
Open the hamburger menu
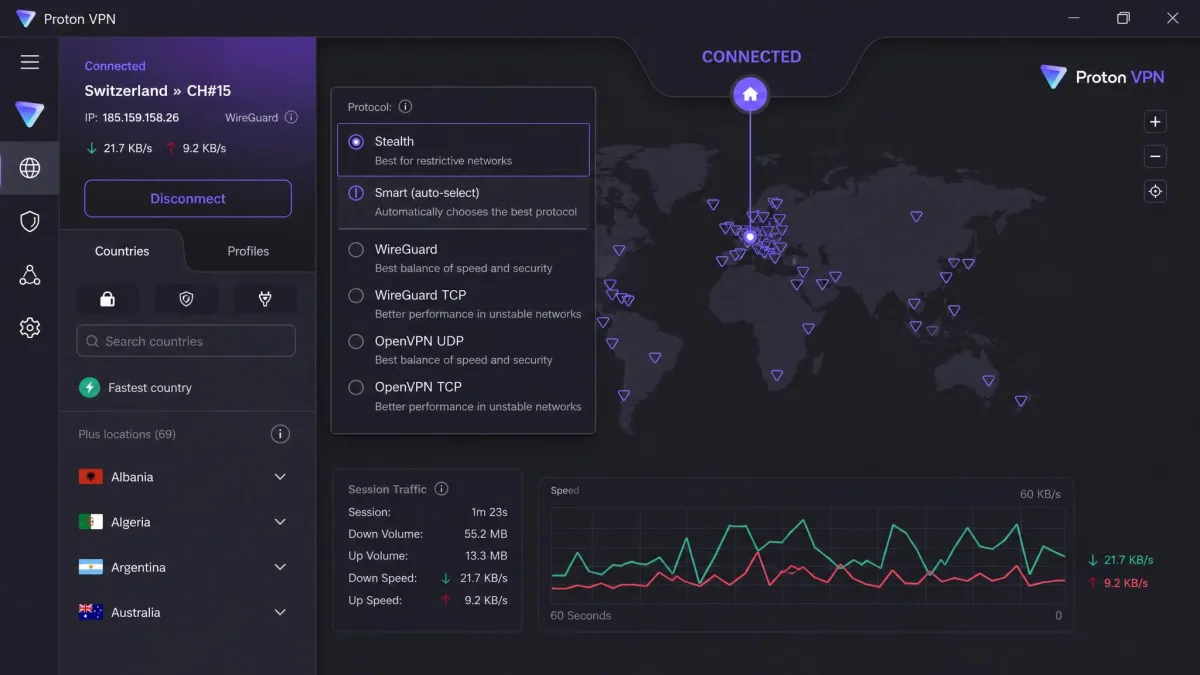pos(30,62)
